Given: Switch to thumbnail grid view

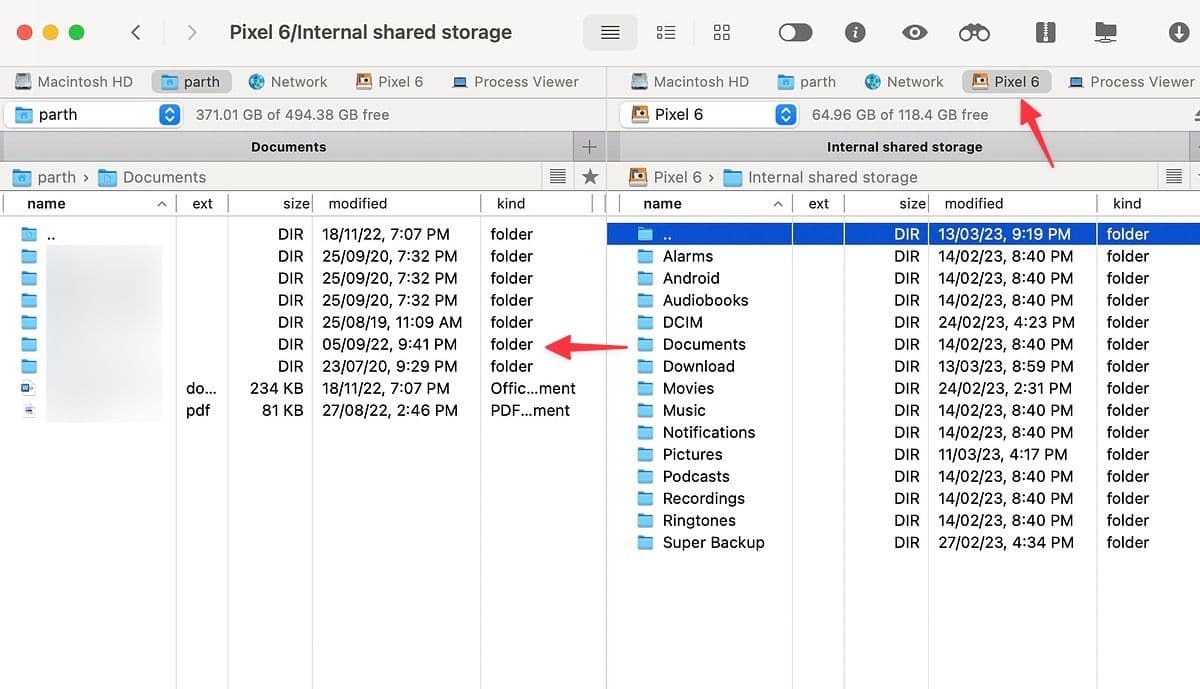Looking at the screenshot, I should pyautogui.click(x=722, y=32).
